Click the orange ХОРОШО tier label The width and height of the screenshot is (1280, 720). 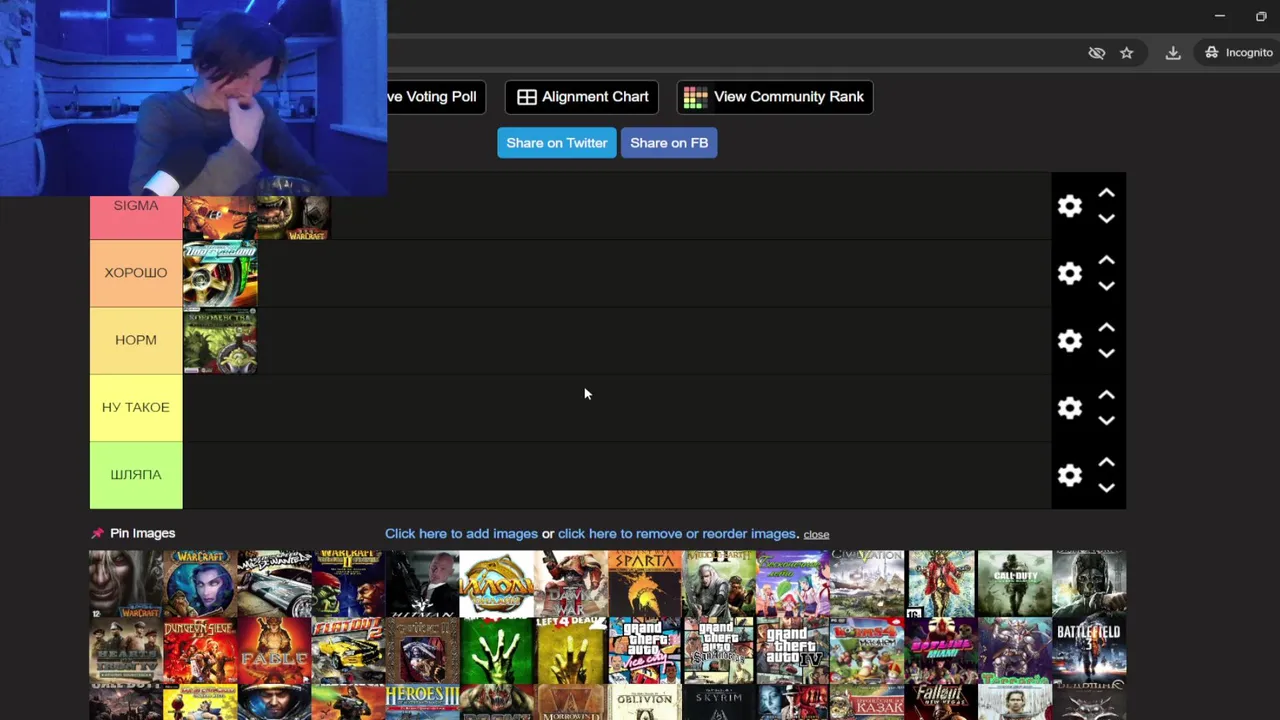(x=136, y=273)
